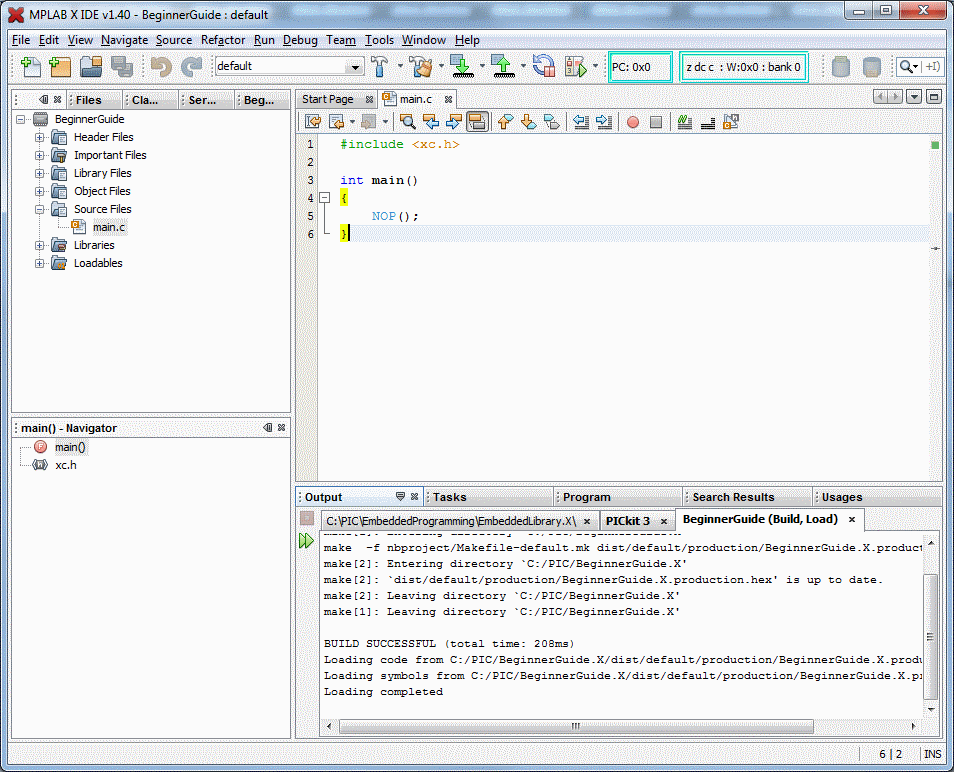Click the Find Selection magnifier icon
Image resolution: width=954 pixels, height=772 pixels.
[407, 122]
